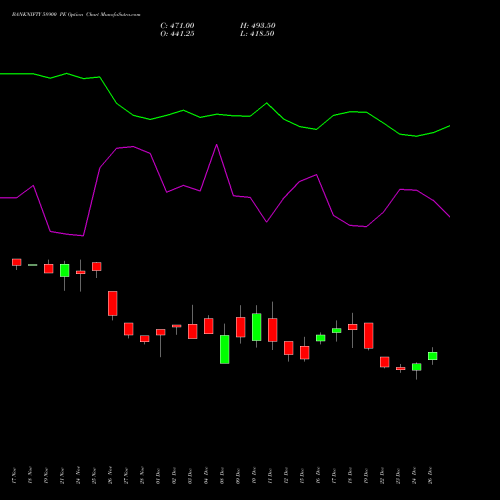The image size is (500, 500).
Task: Click the 28 Nov date label
Action: point(142,476)
